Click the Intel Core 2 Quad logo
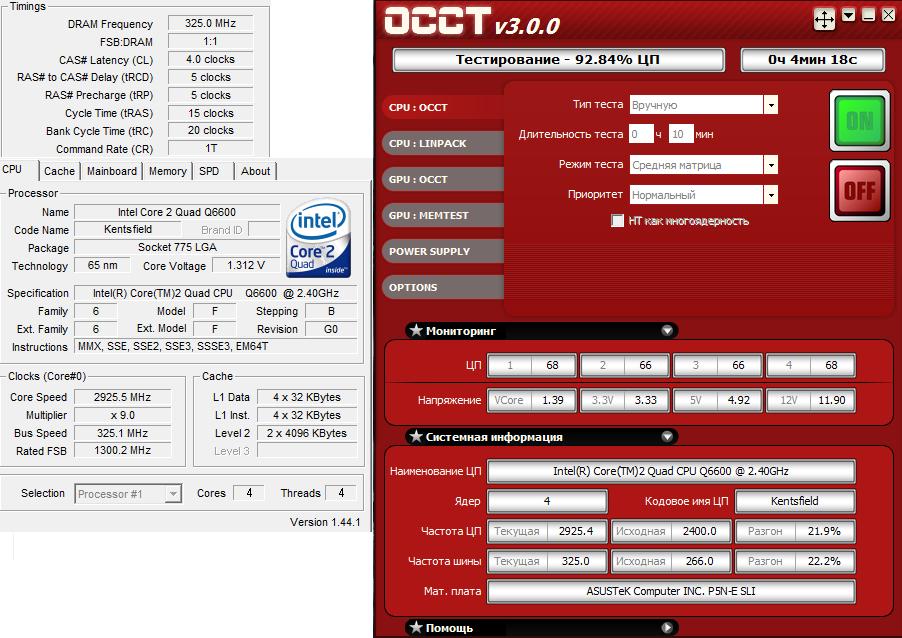This screenshot has height=638, width=902. [318, 240]
